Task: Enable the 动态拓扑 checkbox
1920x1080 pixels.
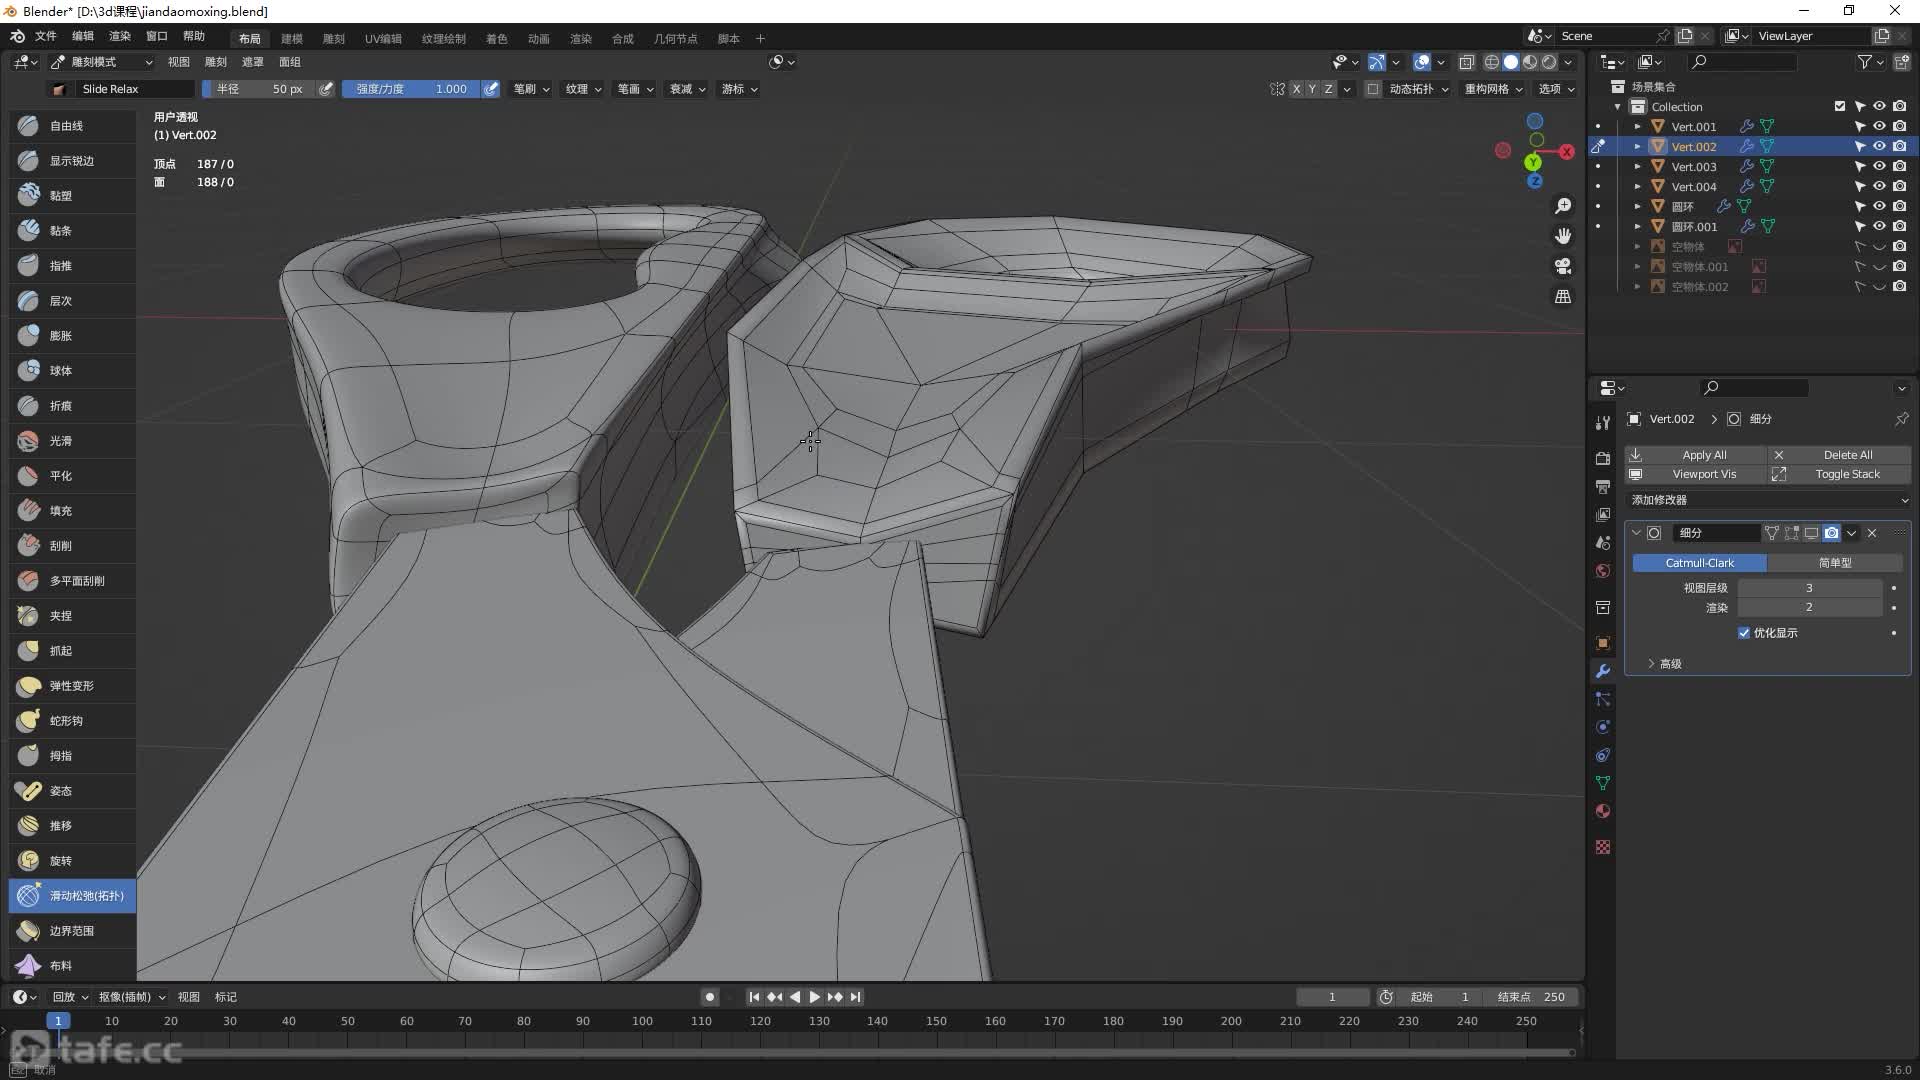Action: point(1373,89)
